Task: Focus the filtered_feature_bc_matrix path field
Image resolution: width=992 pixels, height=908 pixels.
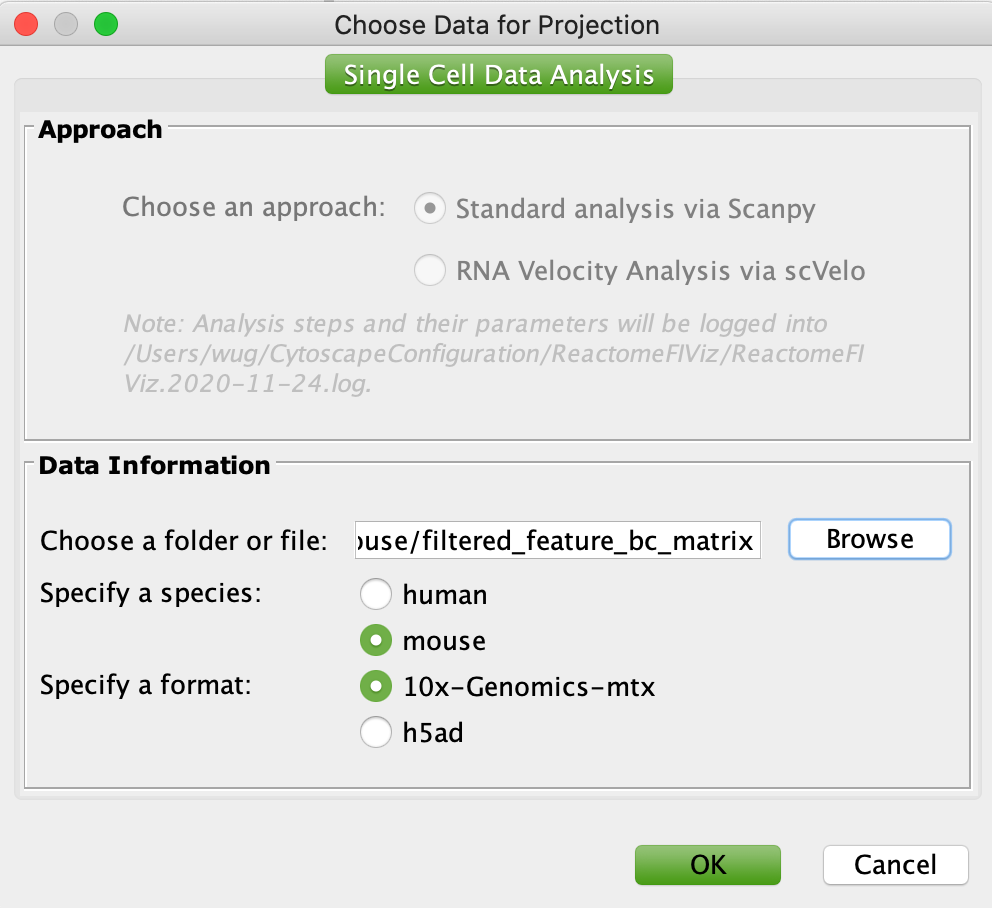Action: (557, 540)
